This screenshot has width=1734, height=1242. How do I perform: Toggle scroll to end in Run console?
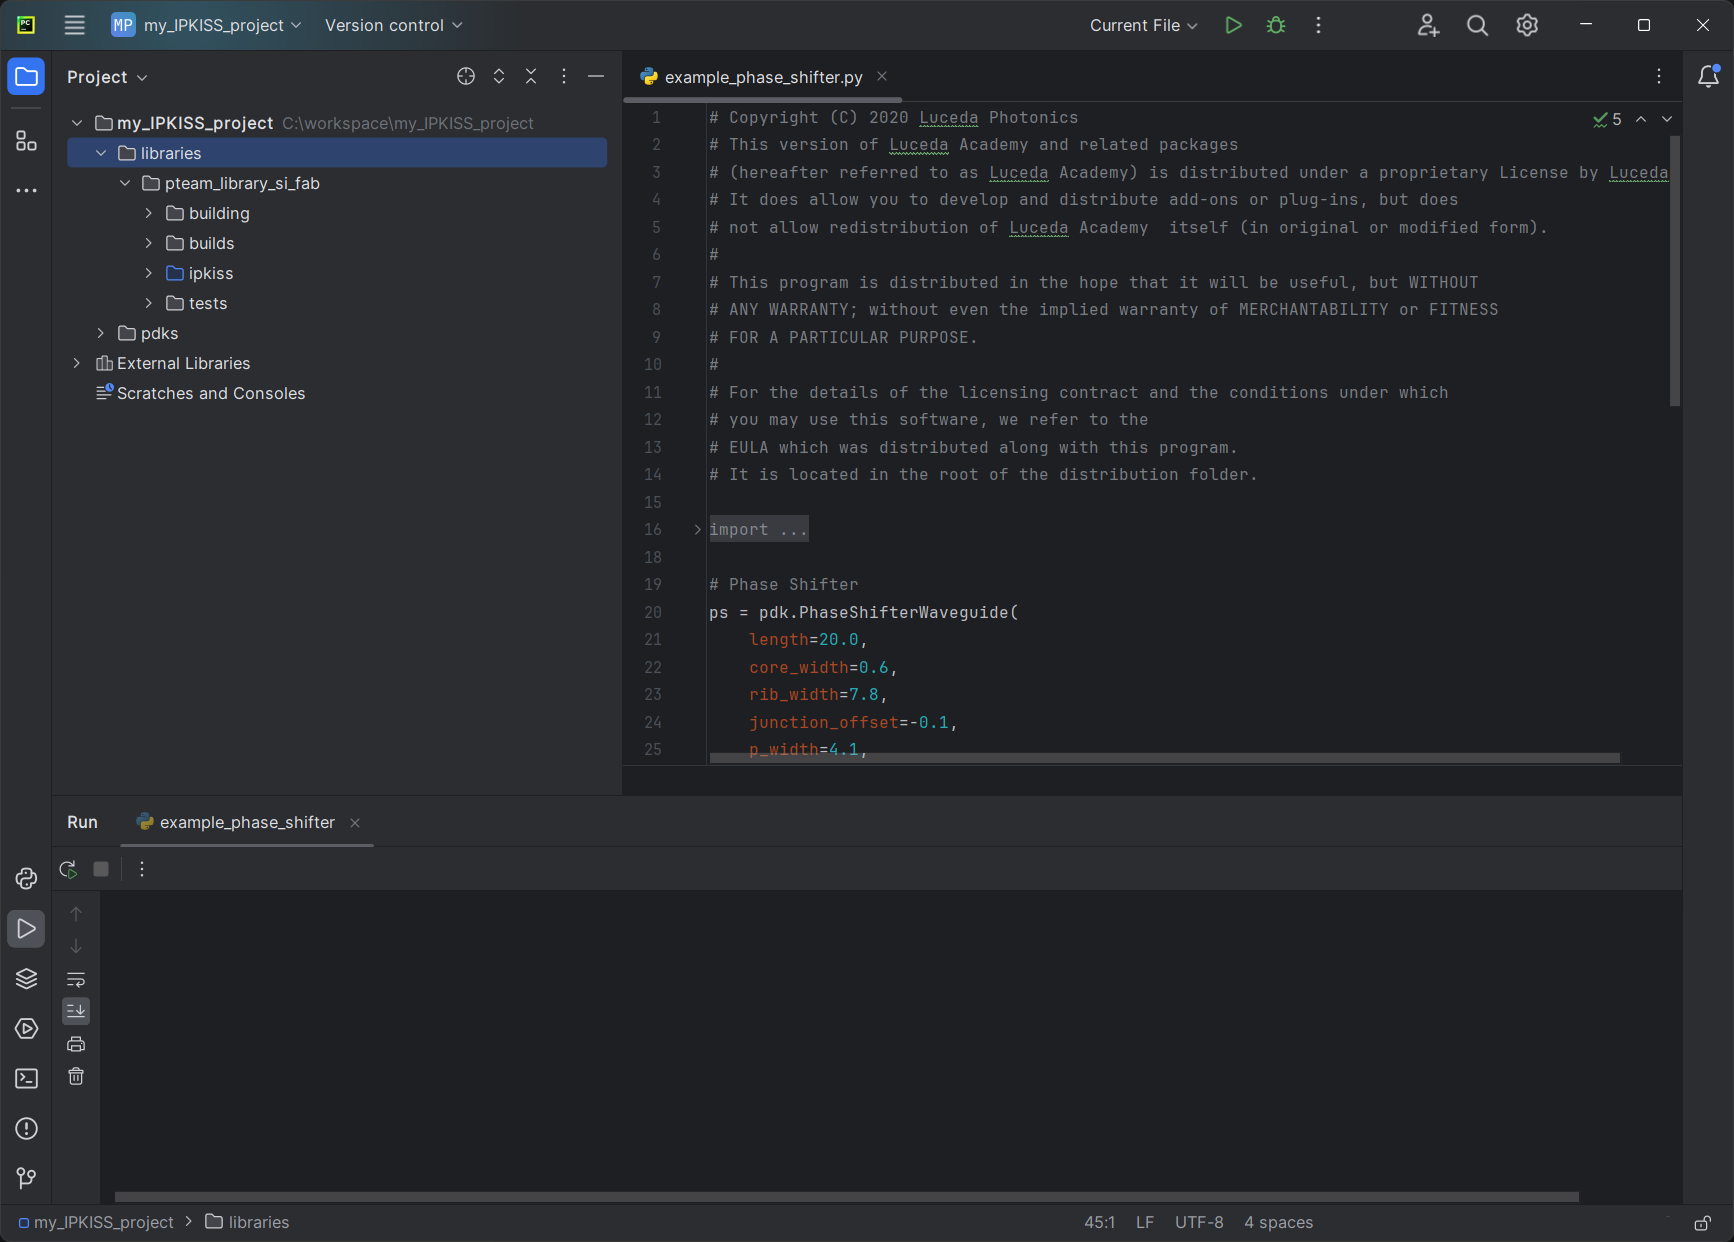point(76,1011)
